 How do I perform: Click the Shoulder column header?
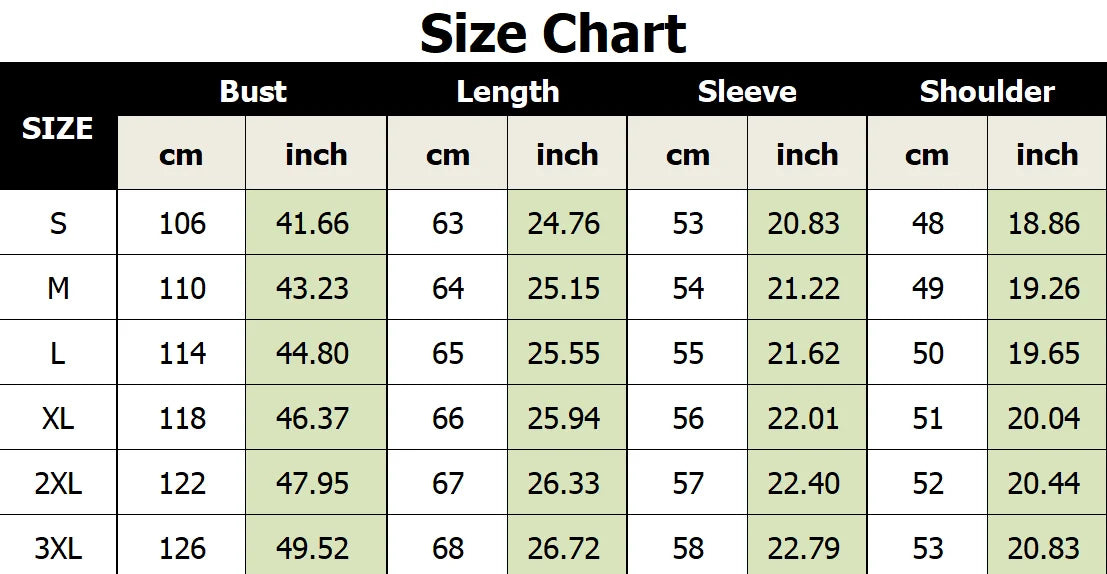pyautogui.click(x=987, y=91)
